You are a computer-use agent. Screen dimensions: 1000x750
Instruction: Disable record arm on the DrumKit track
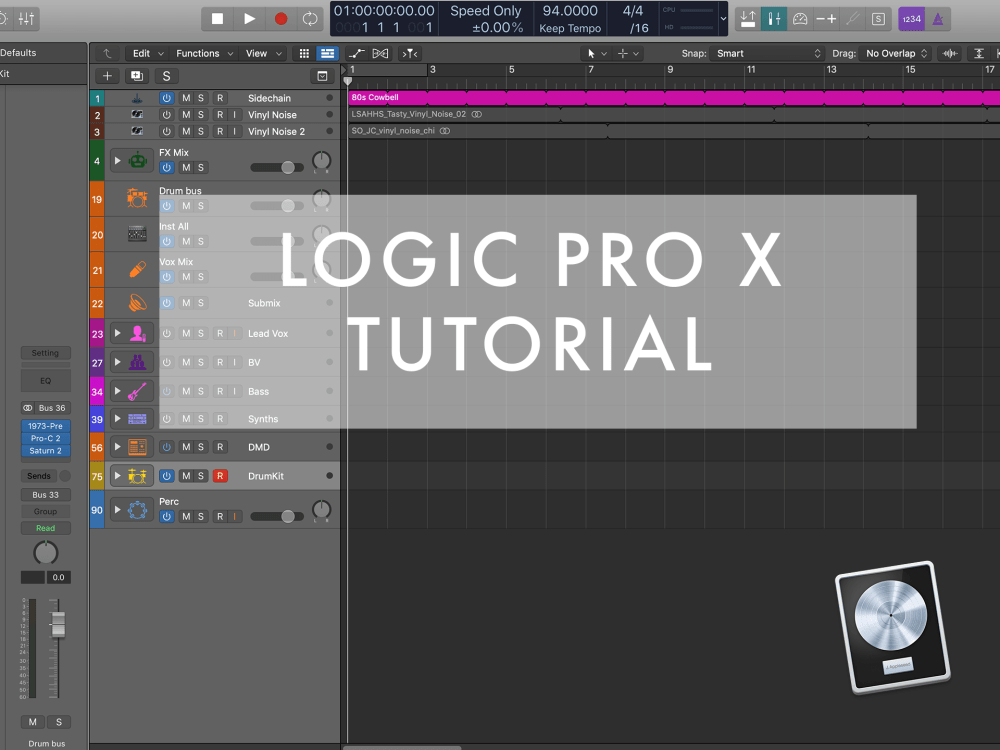click(x=219, y=476)
